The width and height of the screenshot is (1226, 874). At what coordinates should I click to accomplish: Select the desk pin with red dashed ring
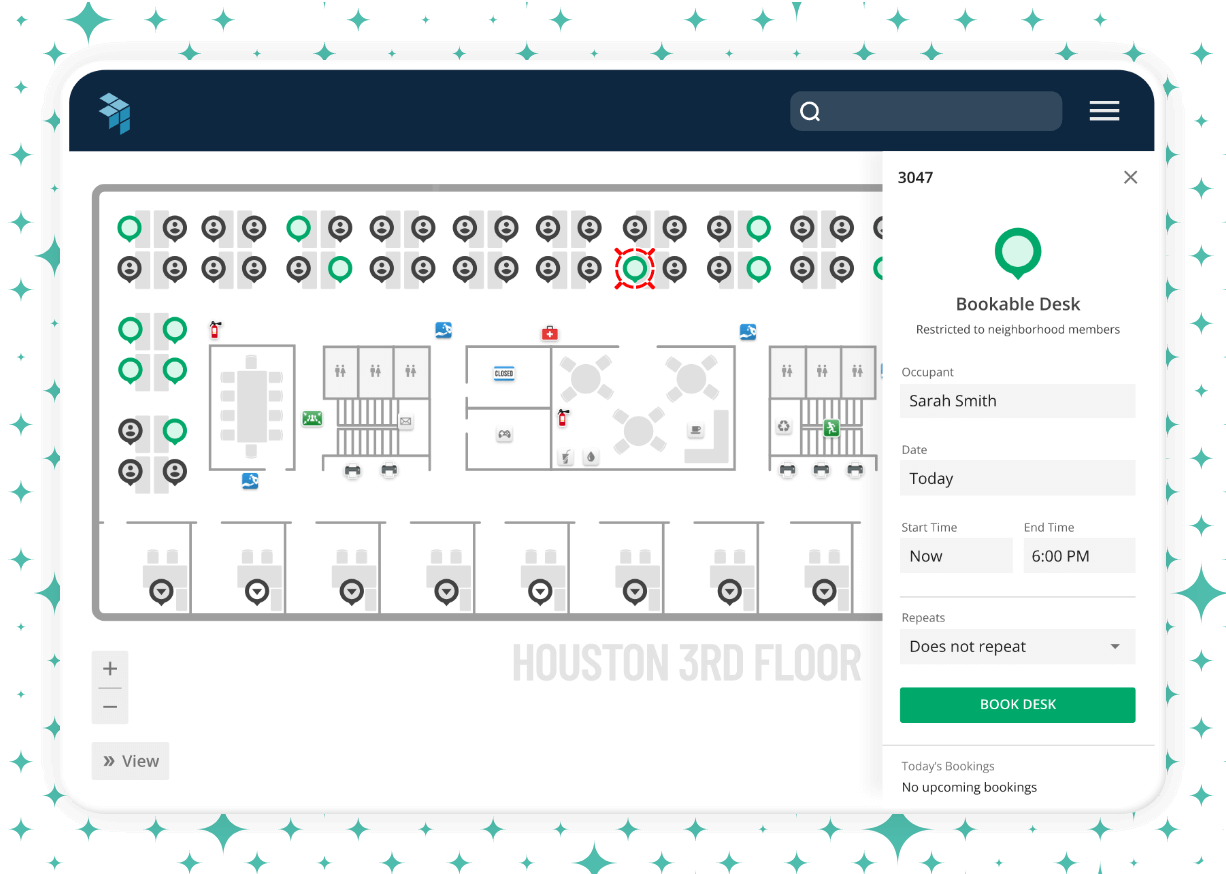click(x=634, y=268)
